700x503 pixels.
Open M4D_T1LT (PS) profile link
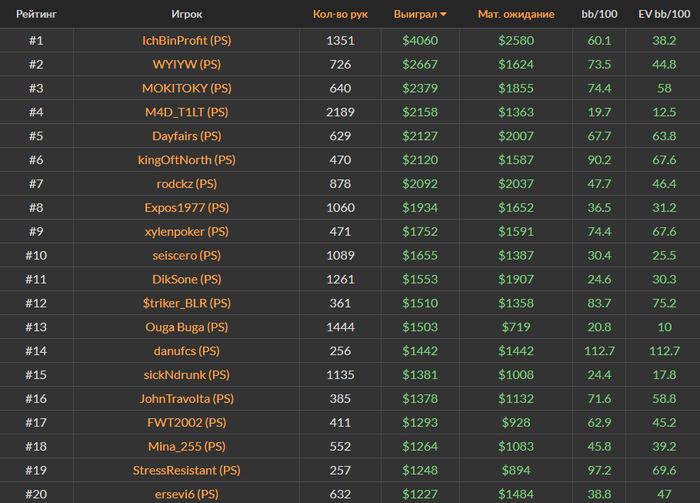tap(186, 113)
